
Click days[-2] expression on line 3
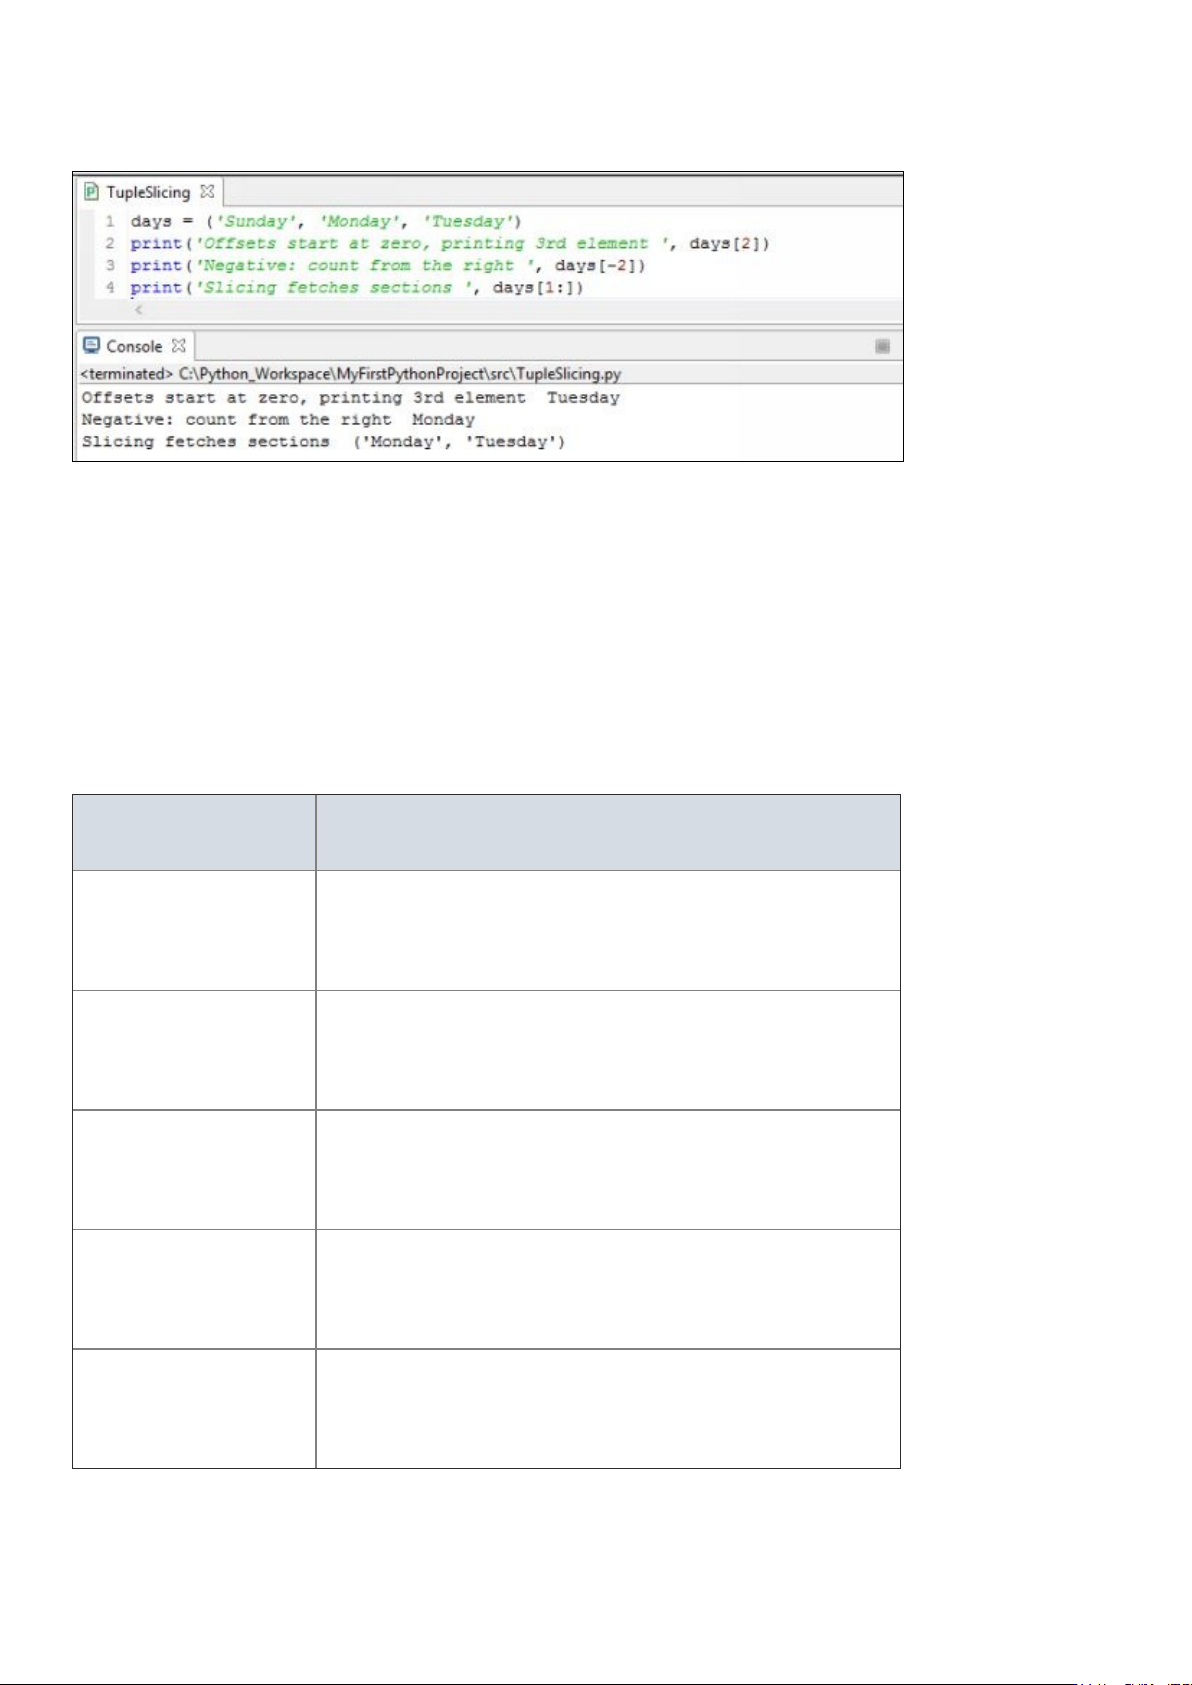(x=595, y=265)
